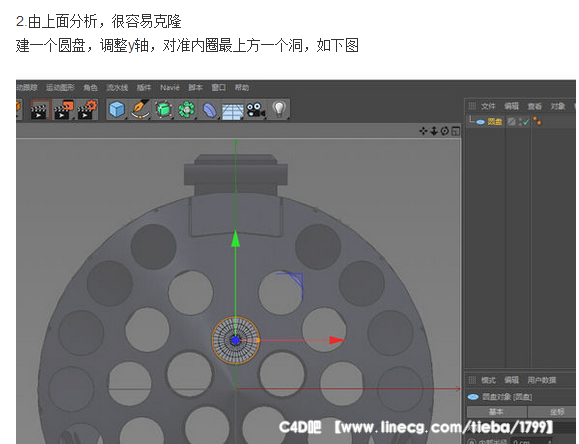Add a Cube primitive object
Image resolution: width=579 pixels, height=444 pixels.
(117, 109)
